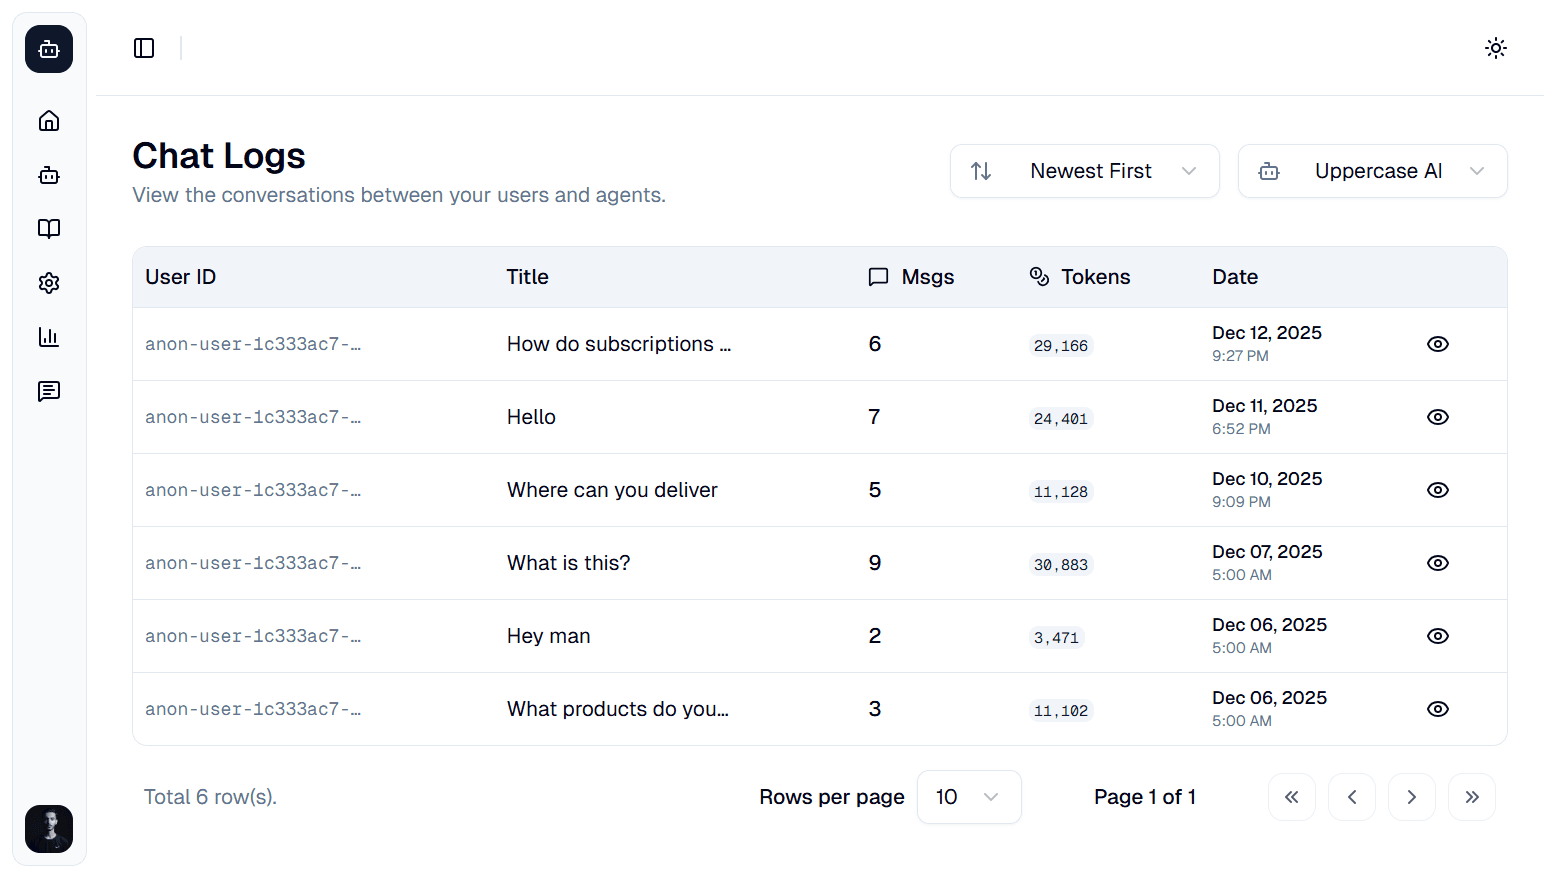View analytics via the bar chart icon
The height and width of the screenshot is (878, 1544).
(x=48, y=337)
